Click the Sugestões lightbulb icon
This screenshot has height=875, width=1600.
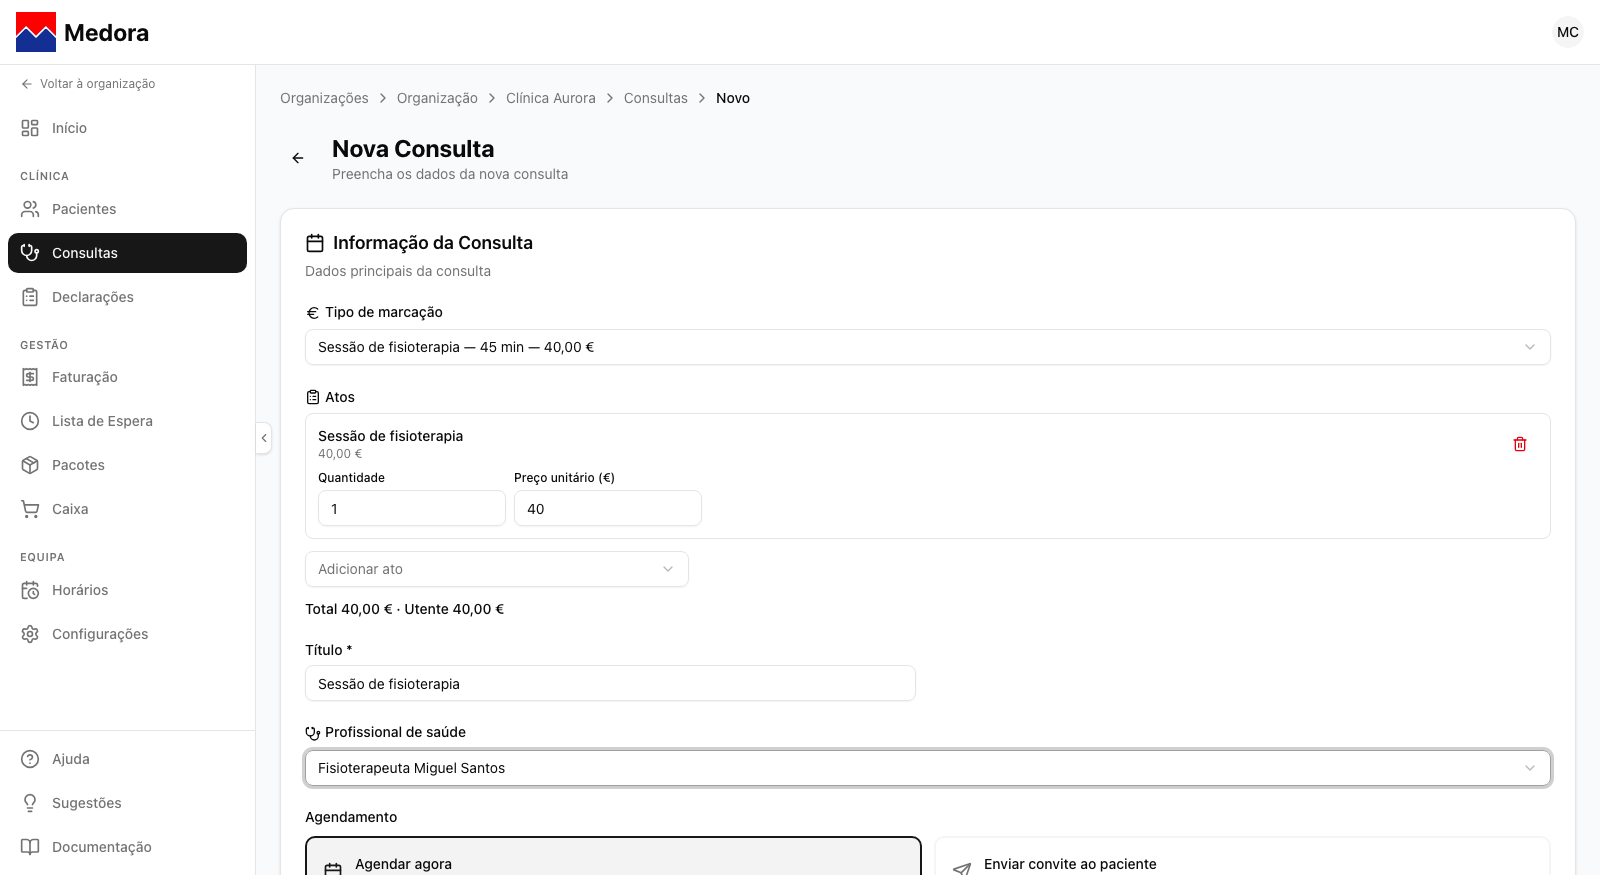[x=30, y=803]
